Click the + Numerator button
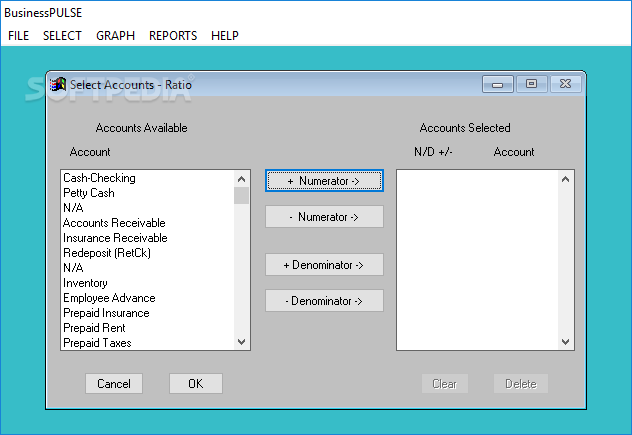The width and height of the screenshot is (632, 435). [324, 181]
